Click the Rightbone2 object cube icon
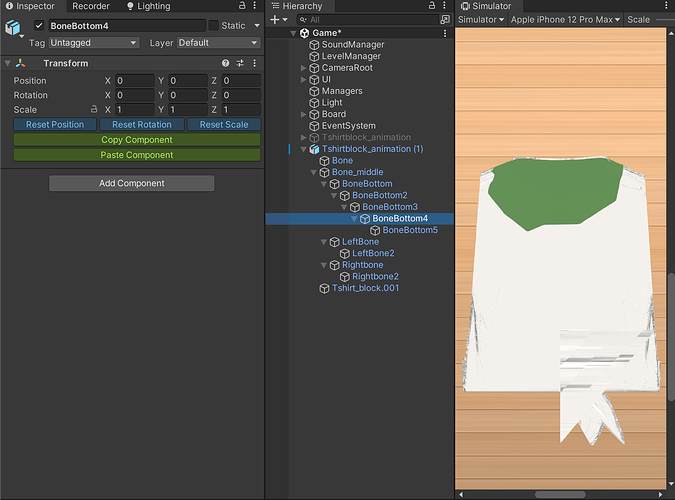Image resolution: width=675 pixels, height=500 pixels. pos(344,276)
